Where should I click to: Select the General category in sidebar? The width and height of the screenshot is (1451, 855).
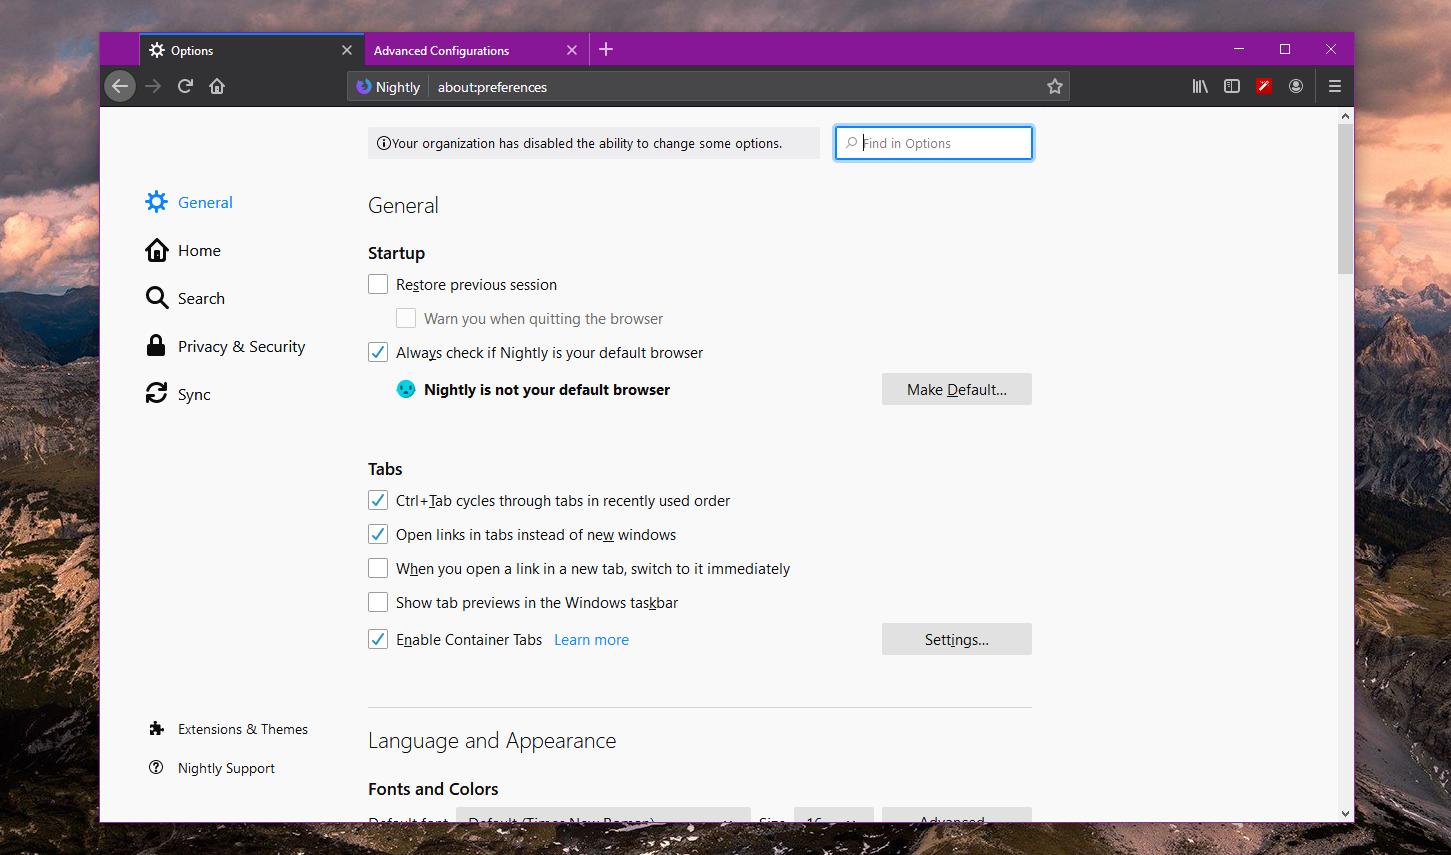click(189, 202)
